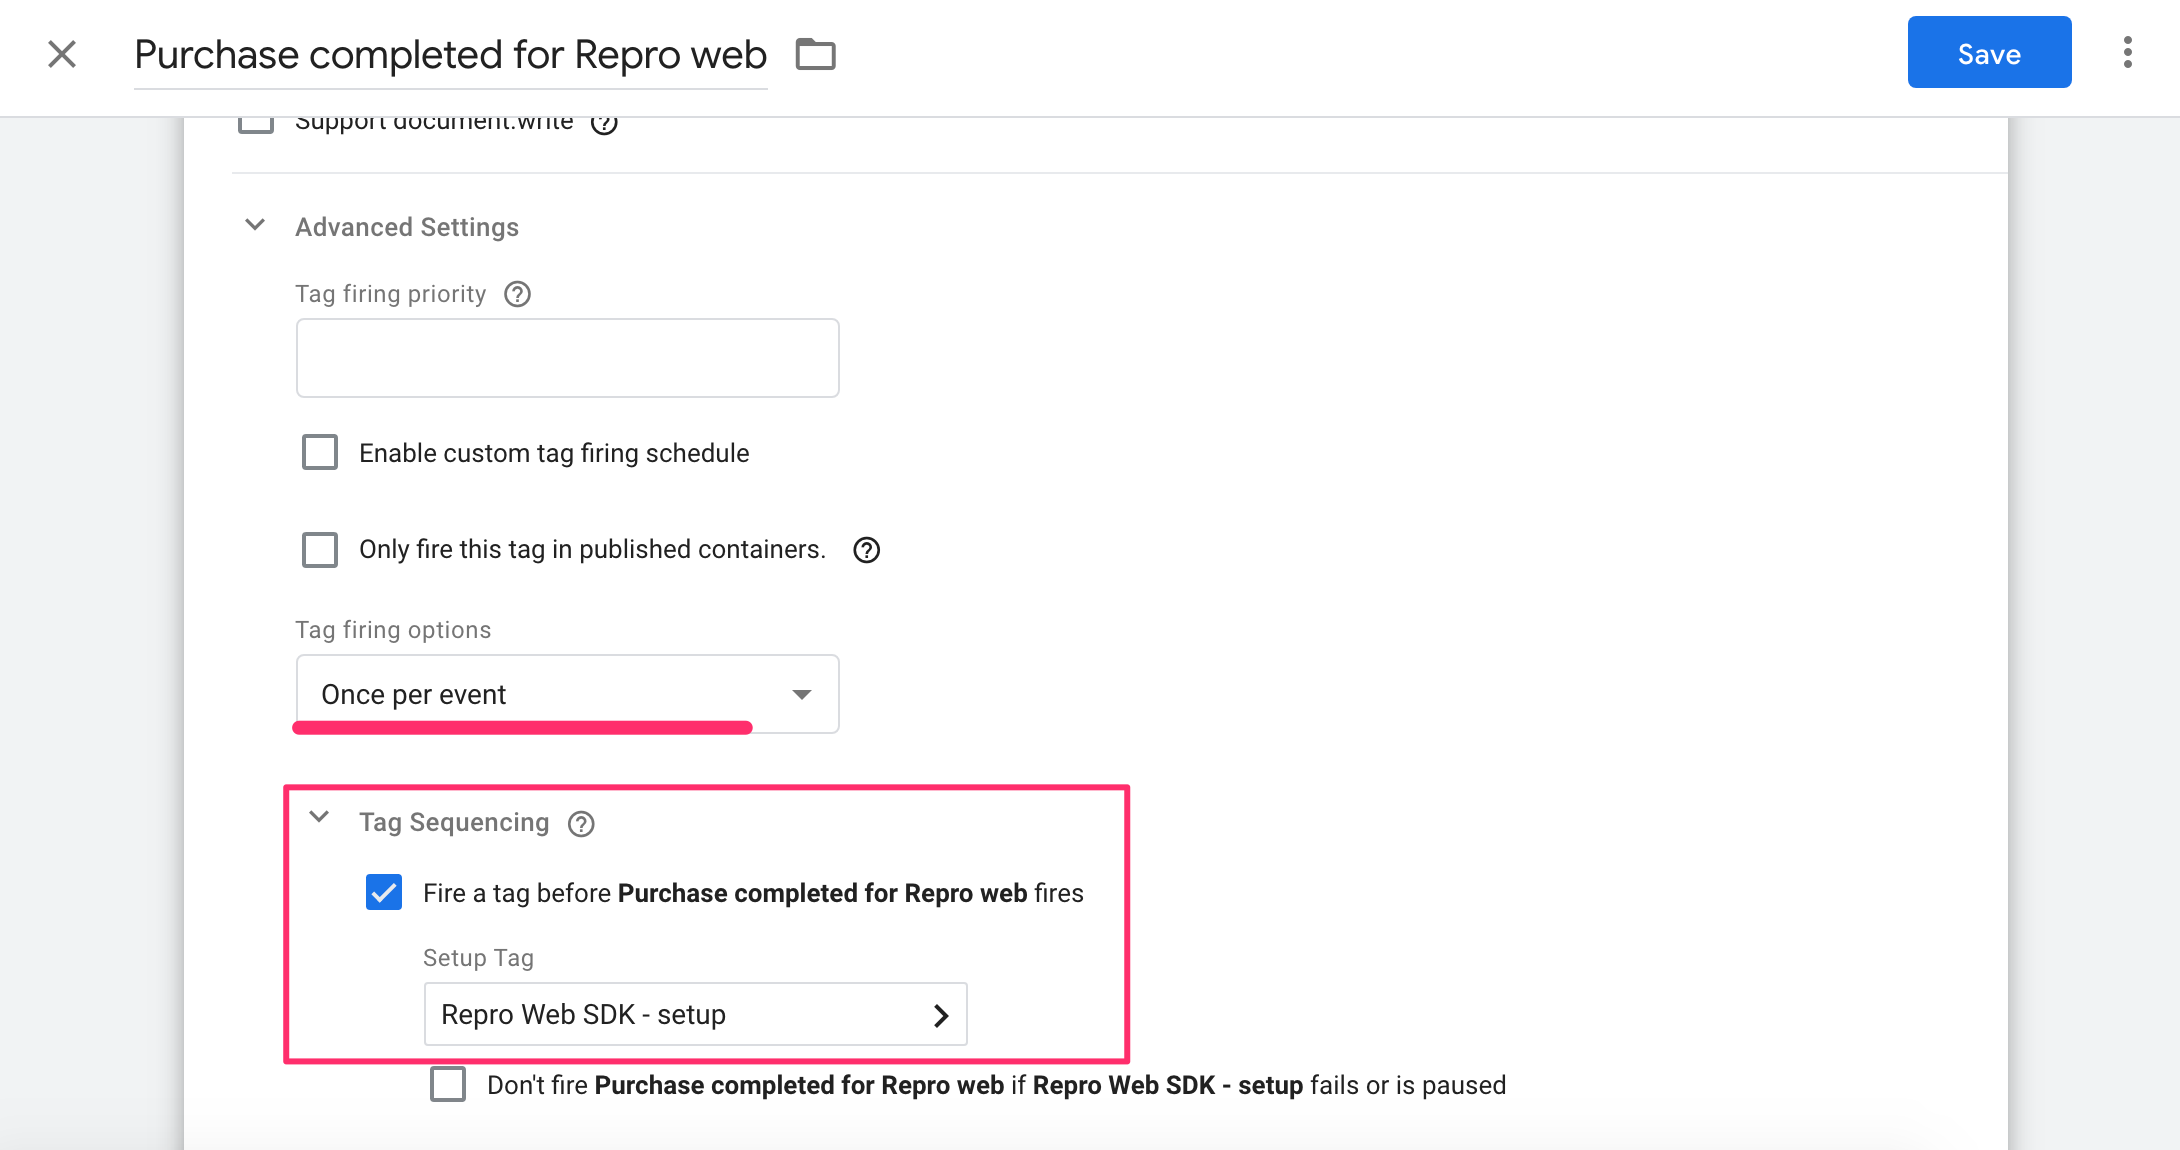Image resolution: width=2180 pixels, height=1150 pixels.
Task: Open the Tag firing options dropdown
Action: click(x=567, y=694)
